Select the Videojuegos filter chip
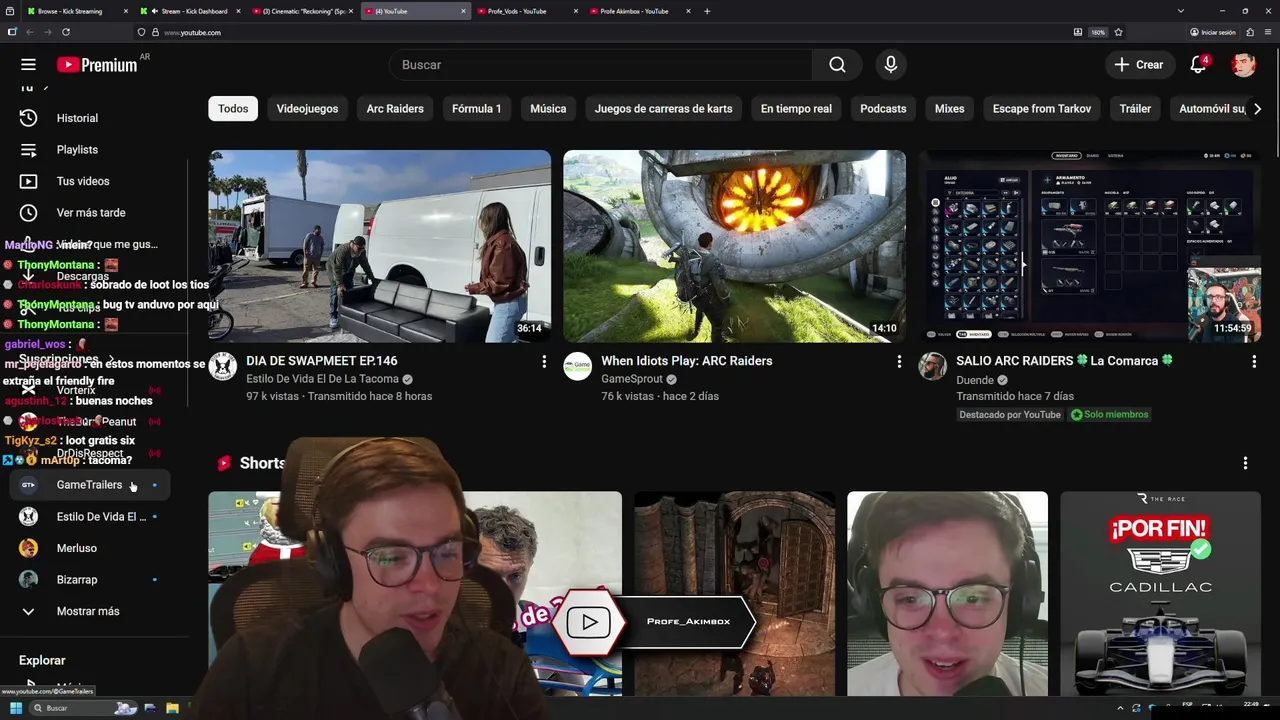 click(x=307, y=108)
